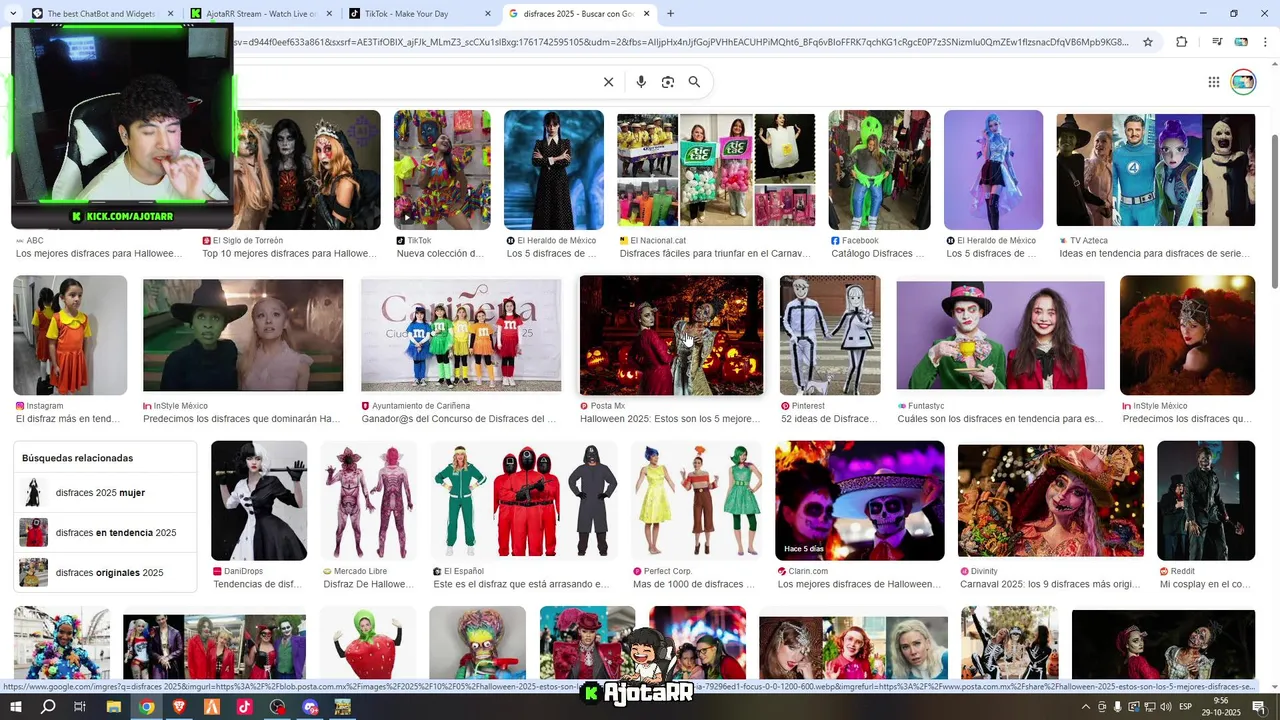1280x720 pixels.
Task: Open the Pinterest skeleton costumes image
Action: (x=830, y=335)
